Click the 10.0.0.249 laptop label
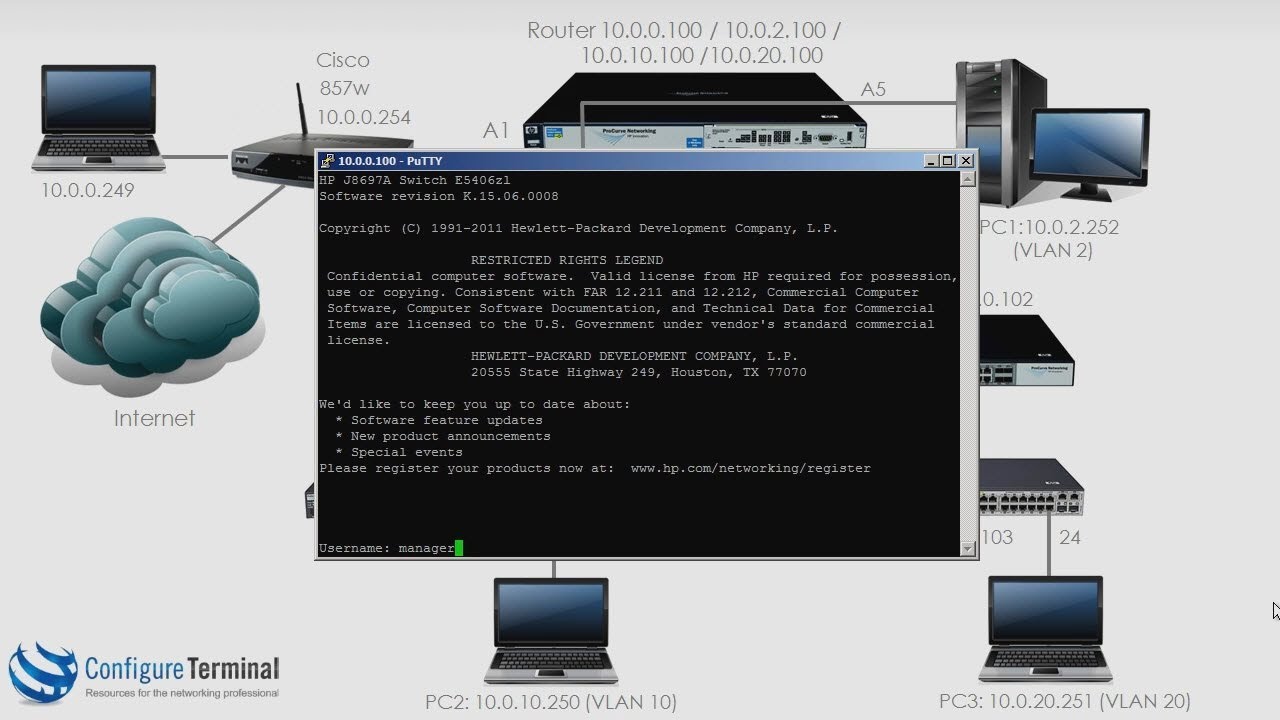 (87, 190)
